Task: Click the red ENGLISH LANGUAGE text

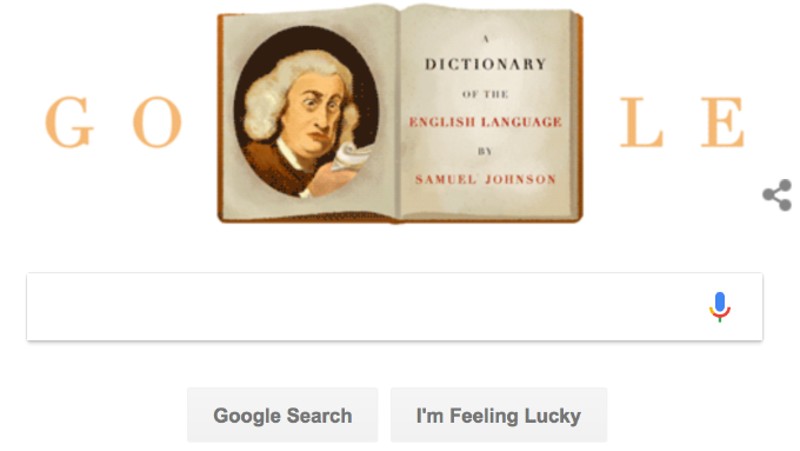Action: 485,122
